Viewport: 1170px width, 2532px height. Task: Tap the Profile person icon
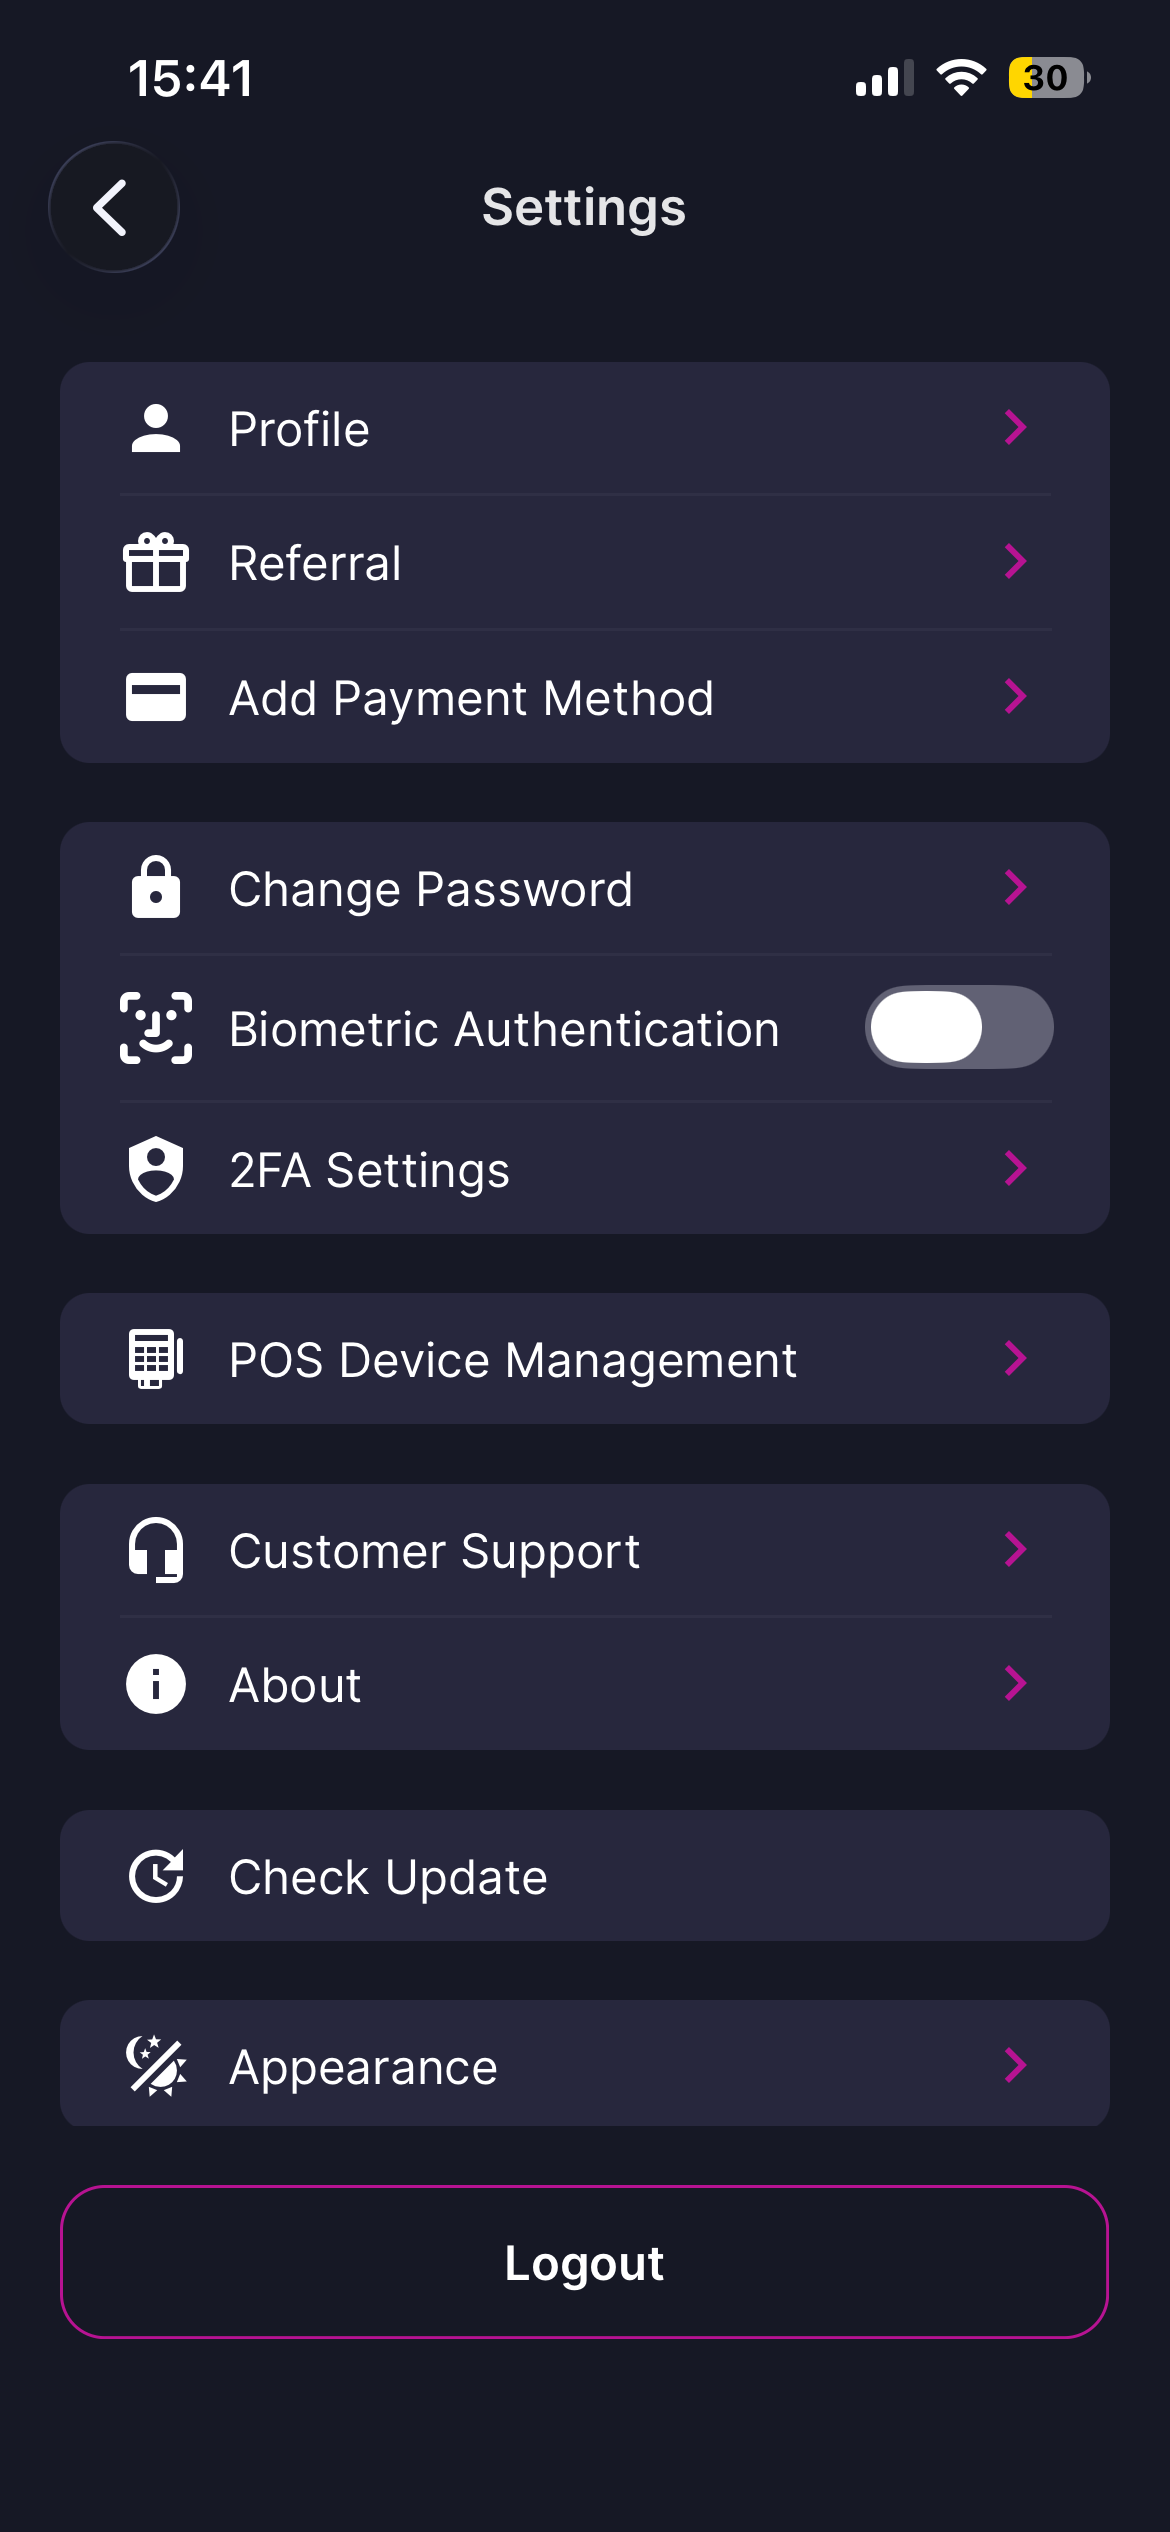[x=156, y=429]
